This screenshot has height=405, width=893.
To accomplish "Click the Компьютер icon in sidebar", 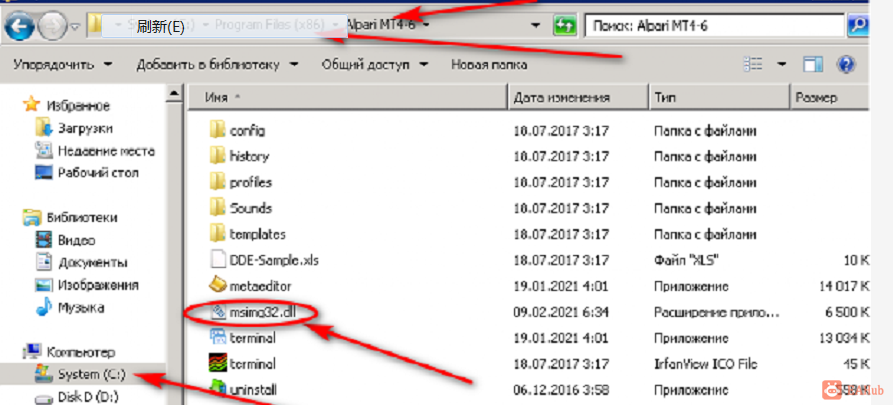I will (32, 351).
